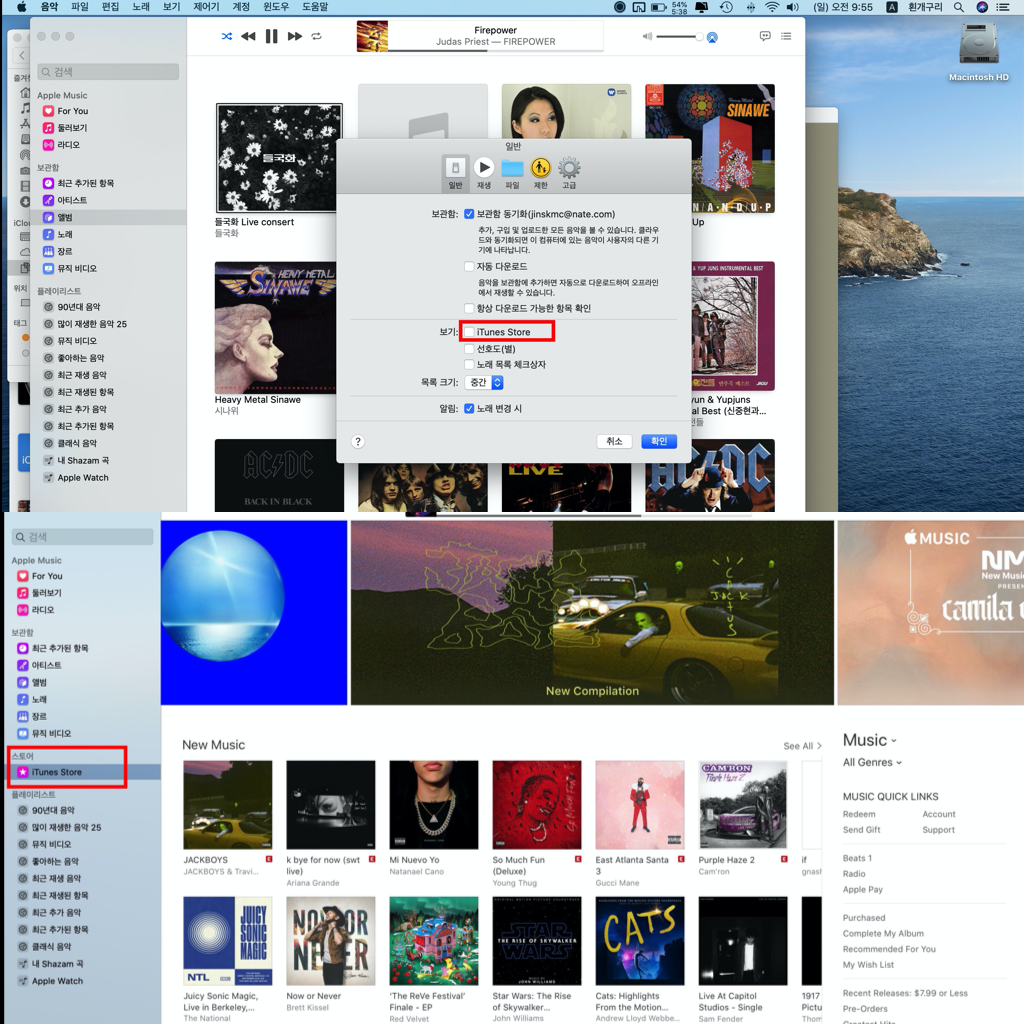The width and height of the screenshot is (1024, 1024).
Task: Click playback progress bar under Firepower
Action: tap(496, 50)
